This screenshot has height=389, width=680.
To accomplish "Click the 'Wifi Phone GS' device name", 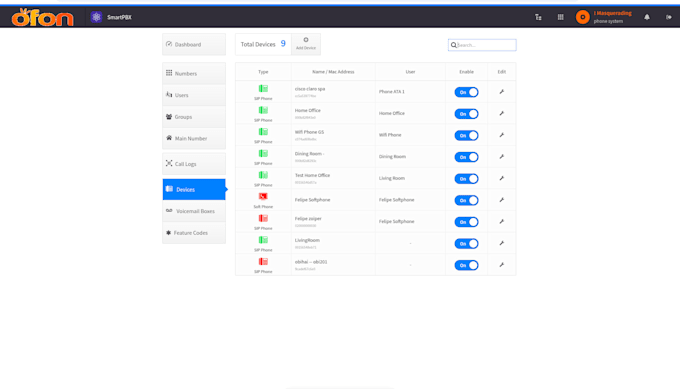I will [x=309, y=132].
